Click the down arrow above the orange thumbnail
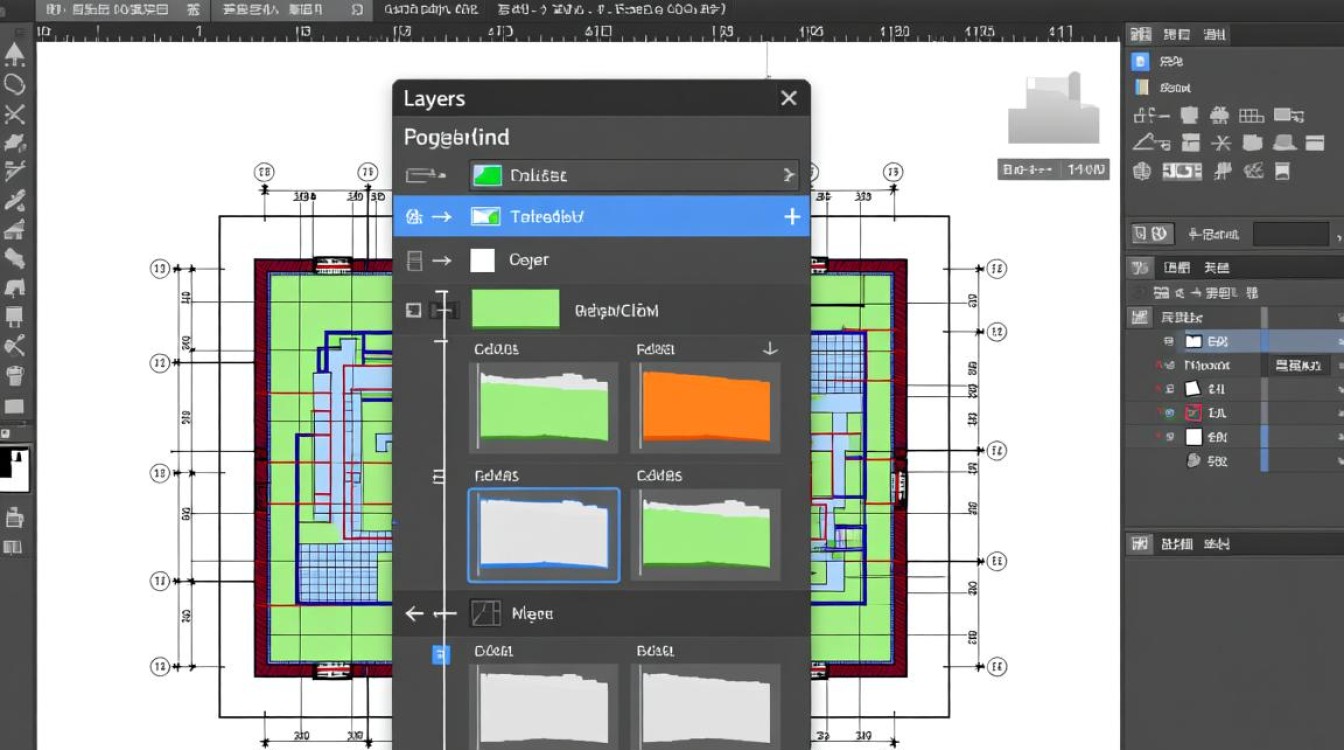Screen dimensions: 1344x750 tap(769, 349)
